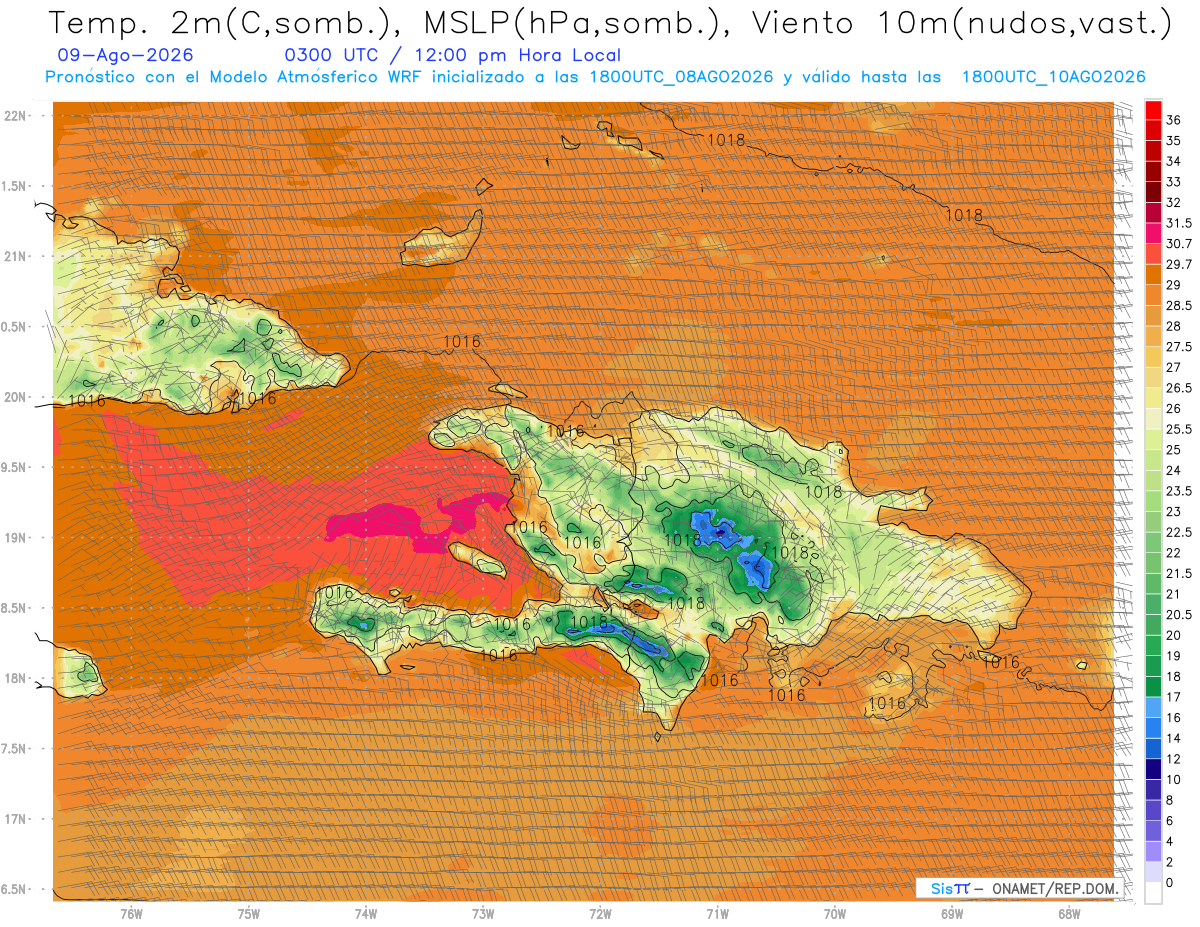Viewport: 1200px width, 927px height.
Task: Click legend value 30.7
Action: pos(1178,244)
